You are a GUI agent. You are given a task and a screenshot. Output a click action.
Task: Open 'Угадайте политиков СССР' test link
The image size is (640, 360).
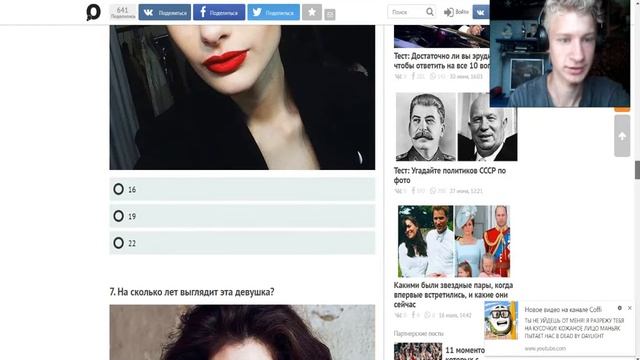click(450, 175)
